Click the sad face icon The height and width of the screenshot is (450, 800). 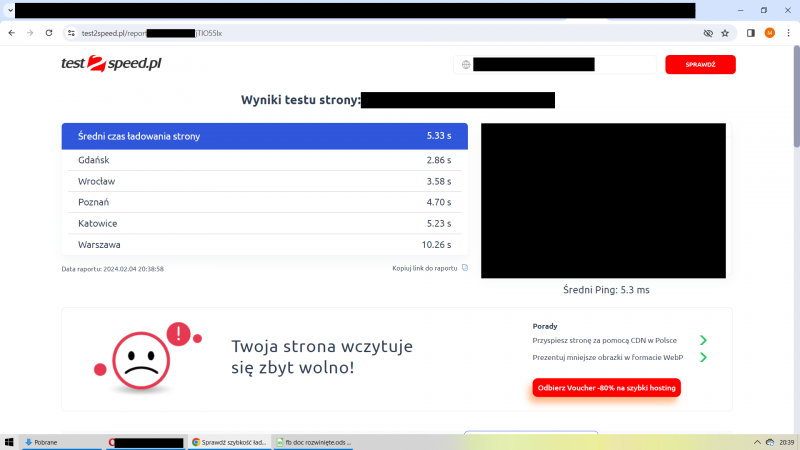pos(141,360)
